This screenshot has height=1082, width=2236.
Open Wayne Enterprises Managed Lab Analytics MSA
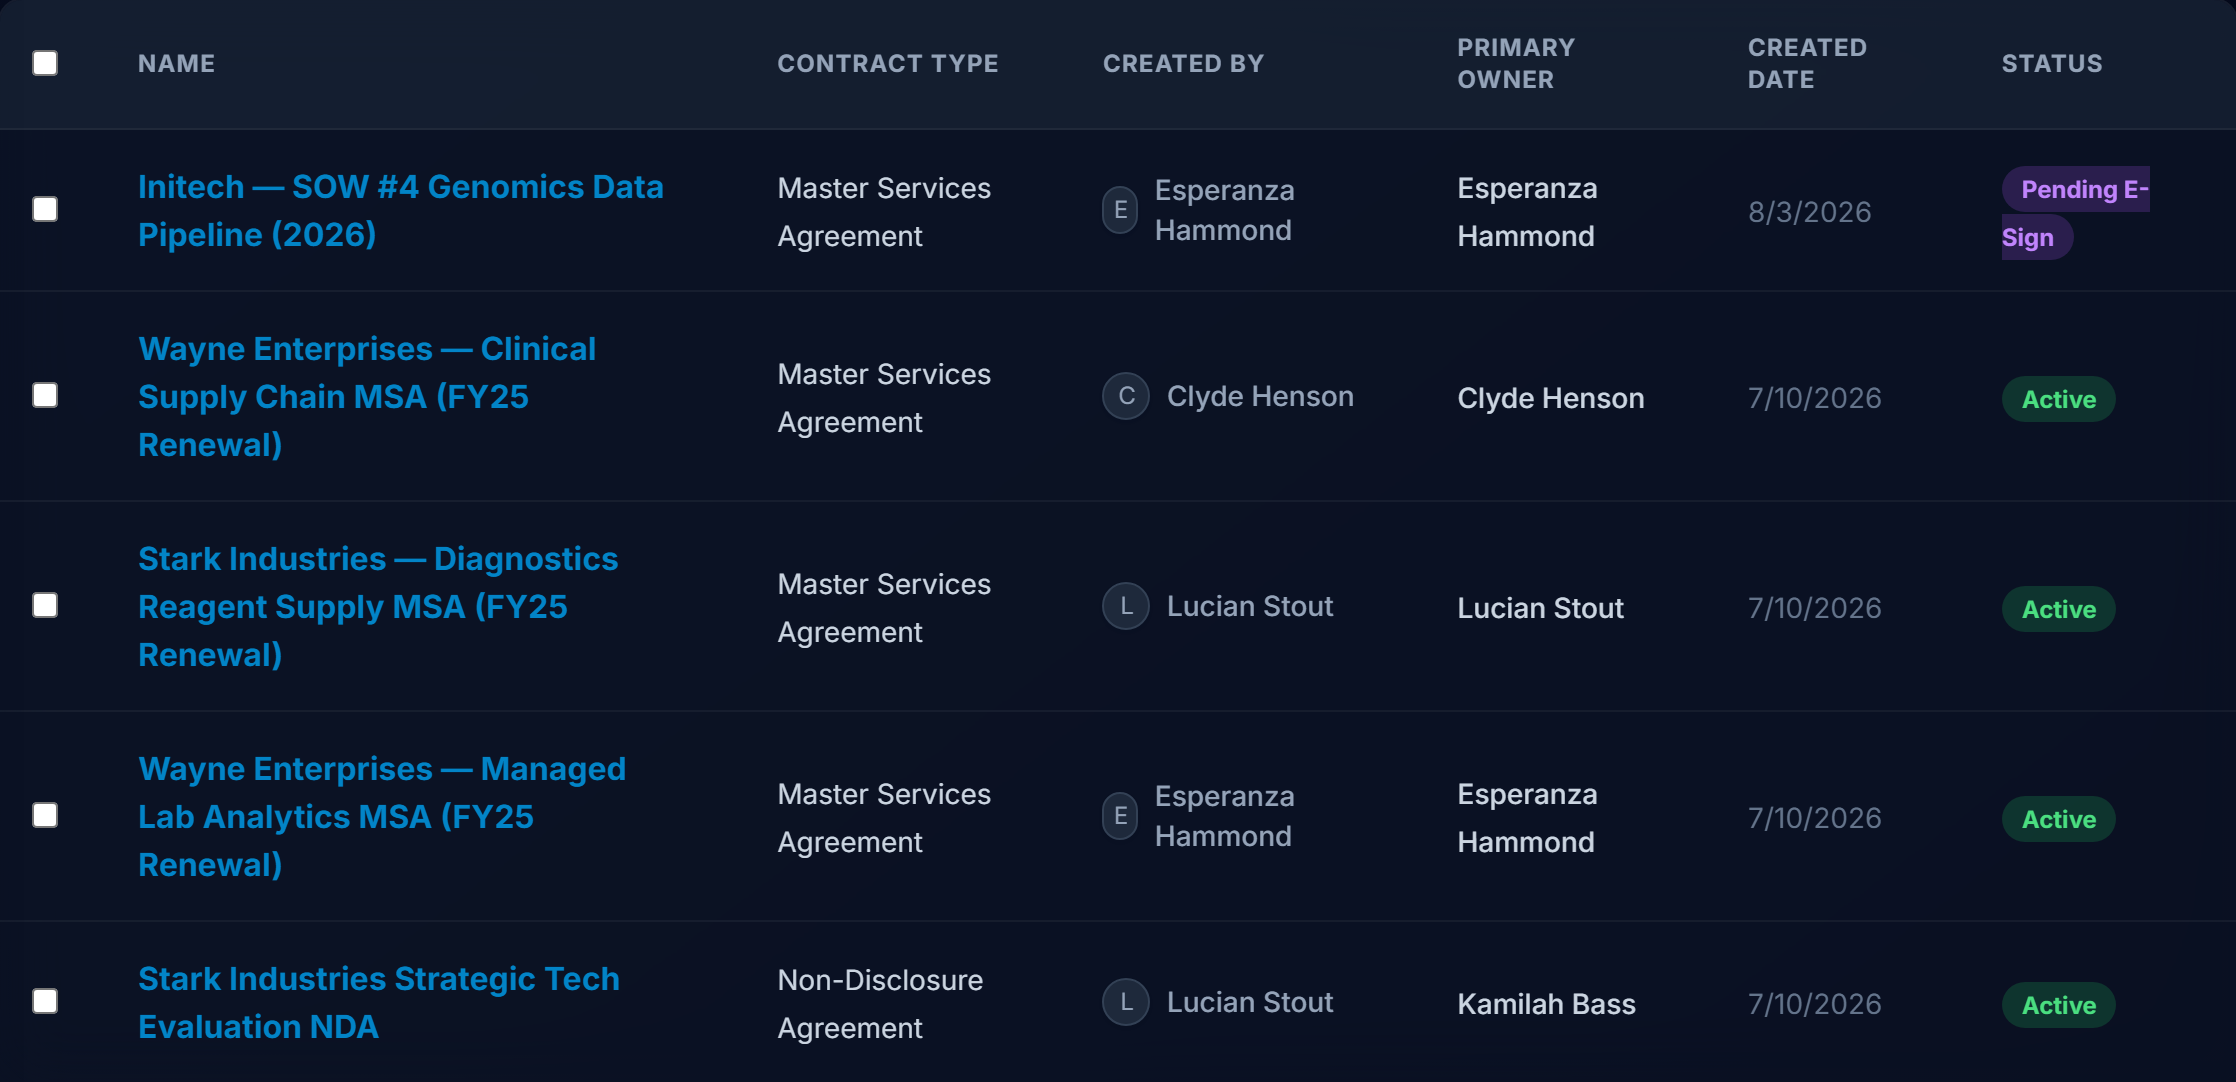click(x=382, y=816)
